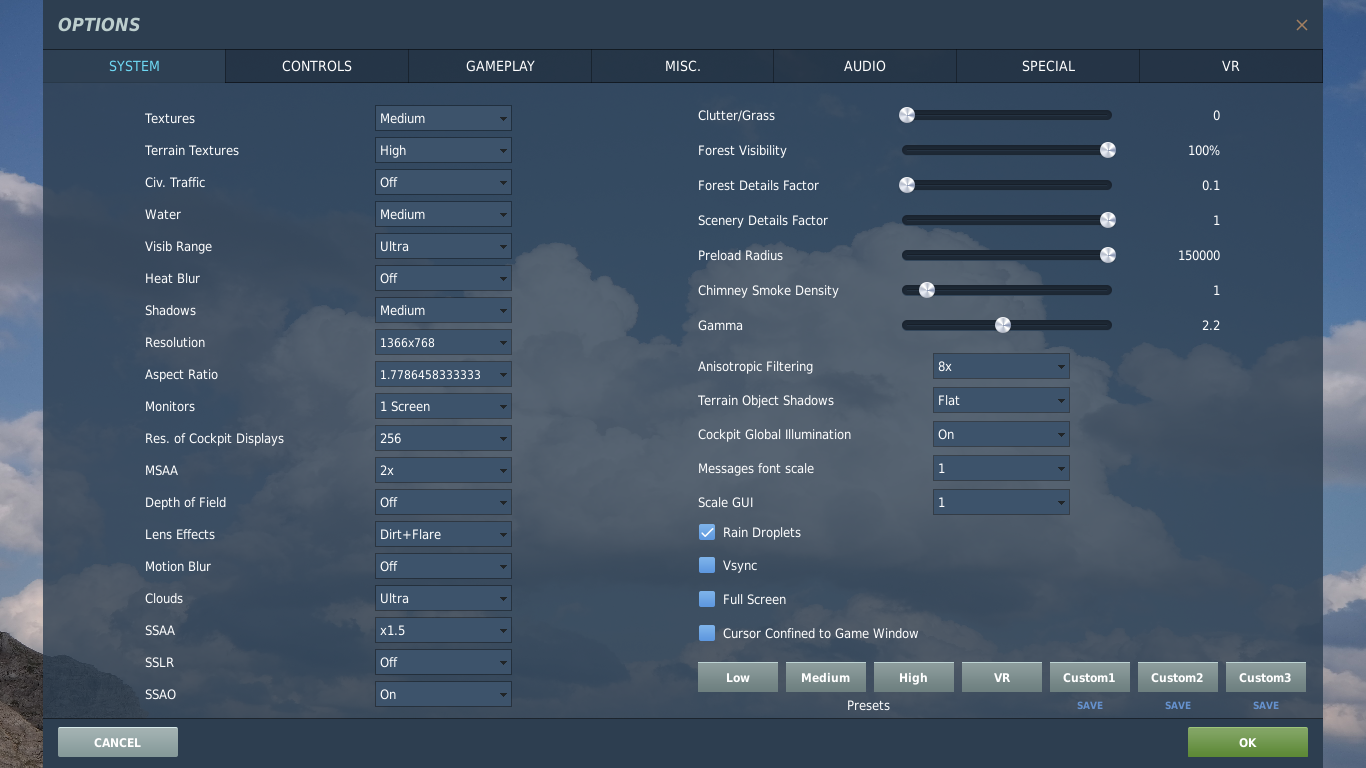
Task: Open the MSAA dropdown
Action: pyautogui.click(x=443, y=470)
